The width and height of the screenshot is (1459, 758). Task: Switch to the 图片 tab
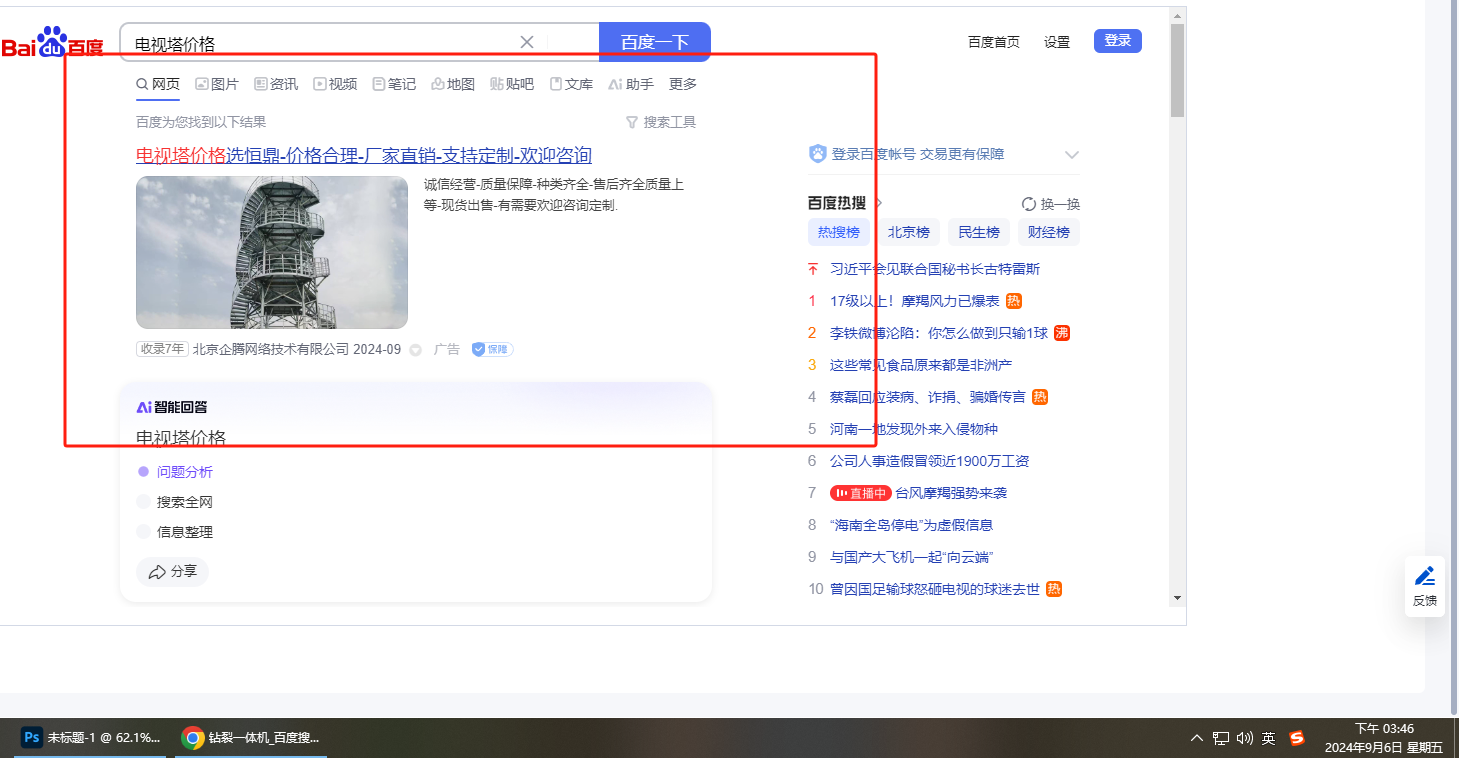(x=217, y=84)
